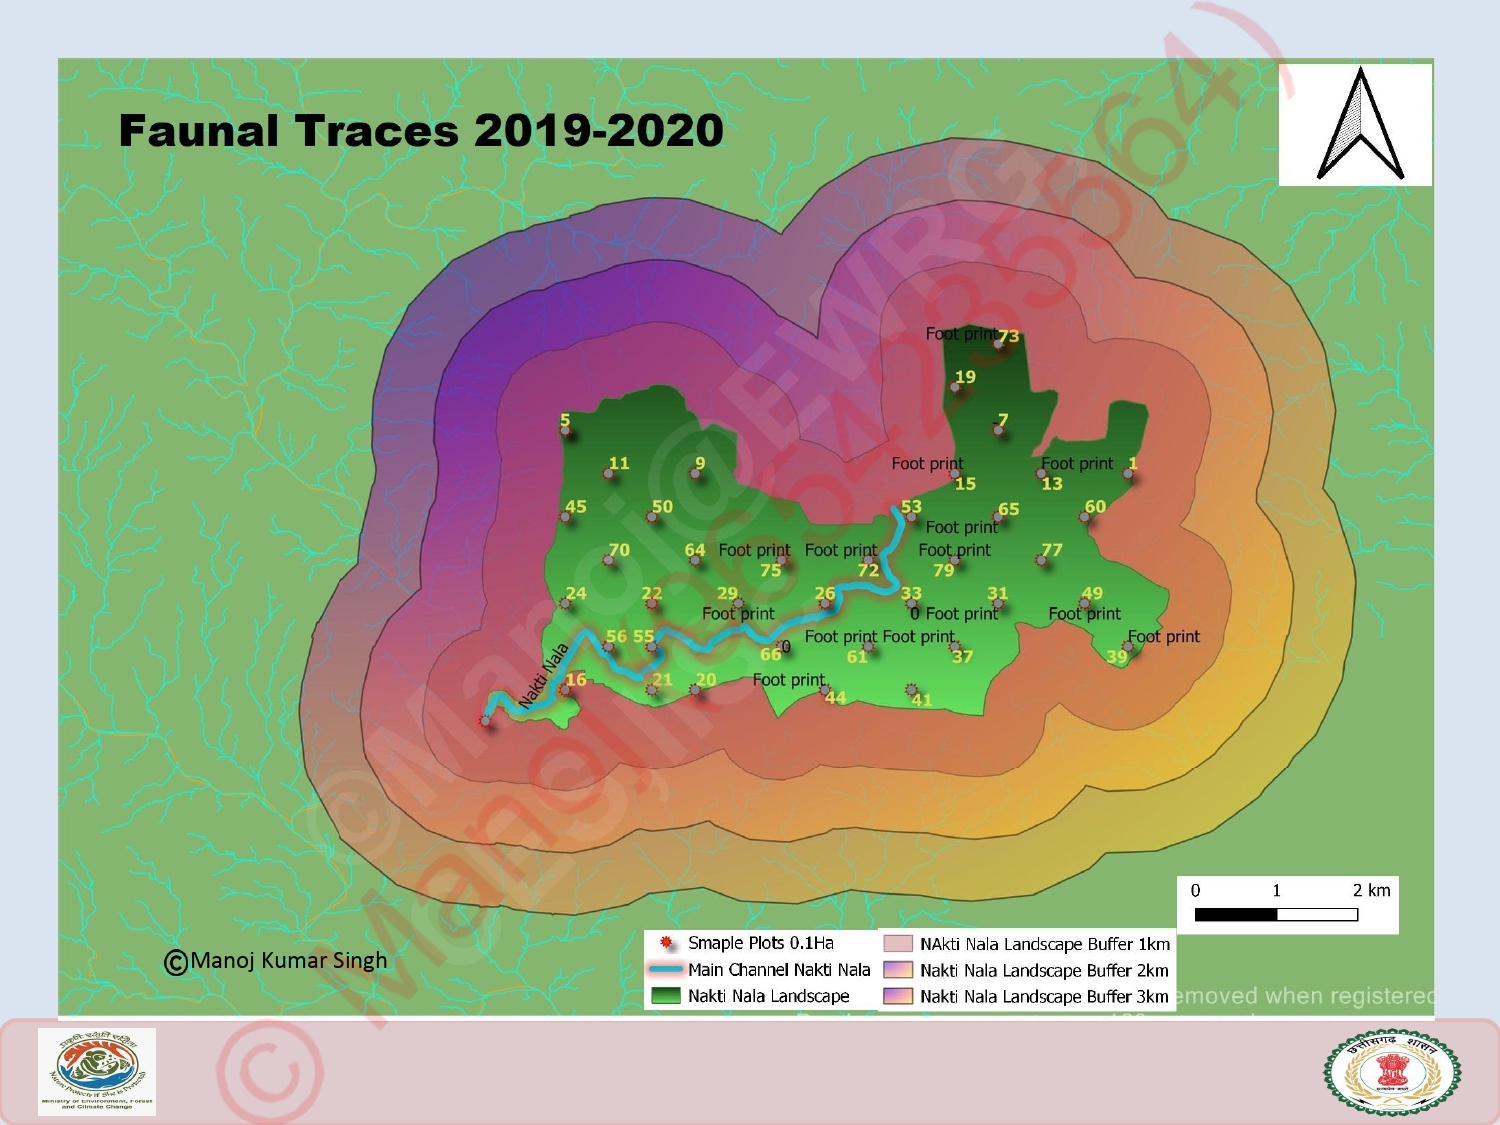Click the rotated Nakti Nala channel label
Image resolution: width=1500 pixels, height=1125 pixels.
tap(543, 676)
